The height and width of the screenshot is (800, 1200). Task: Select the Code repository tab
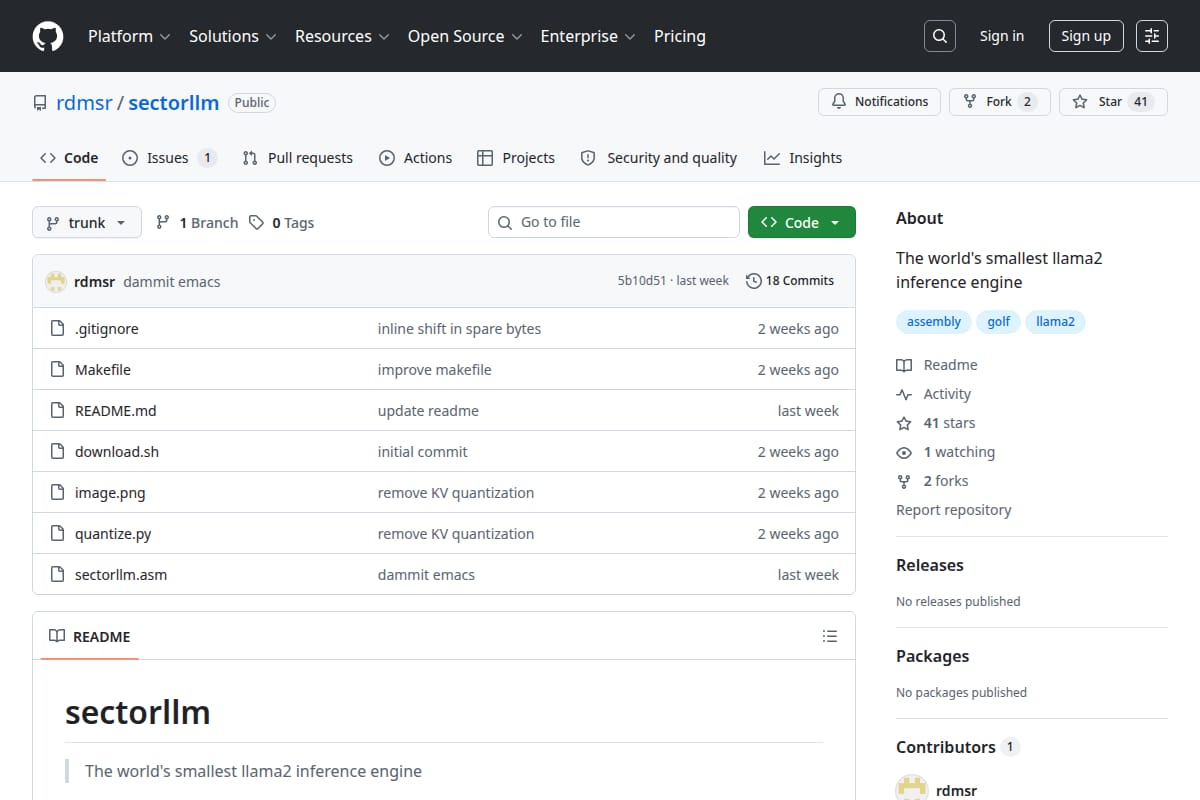(69, 158)
